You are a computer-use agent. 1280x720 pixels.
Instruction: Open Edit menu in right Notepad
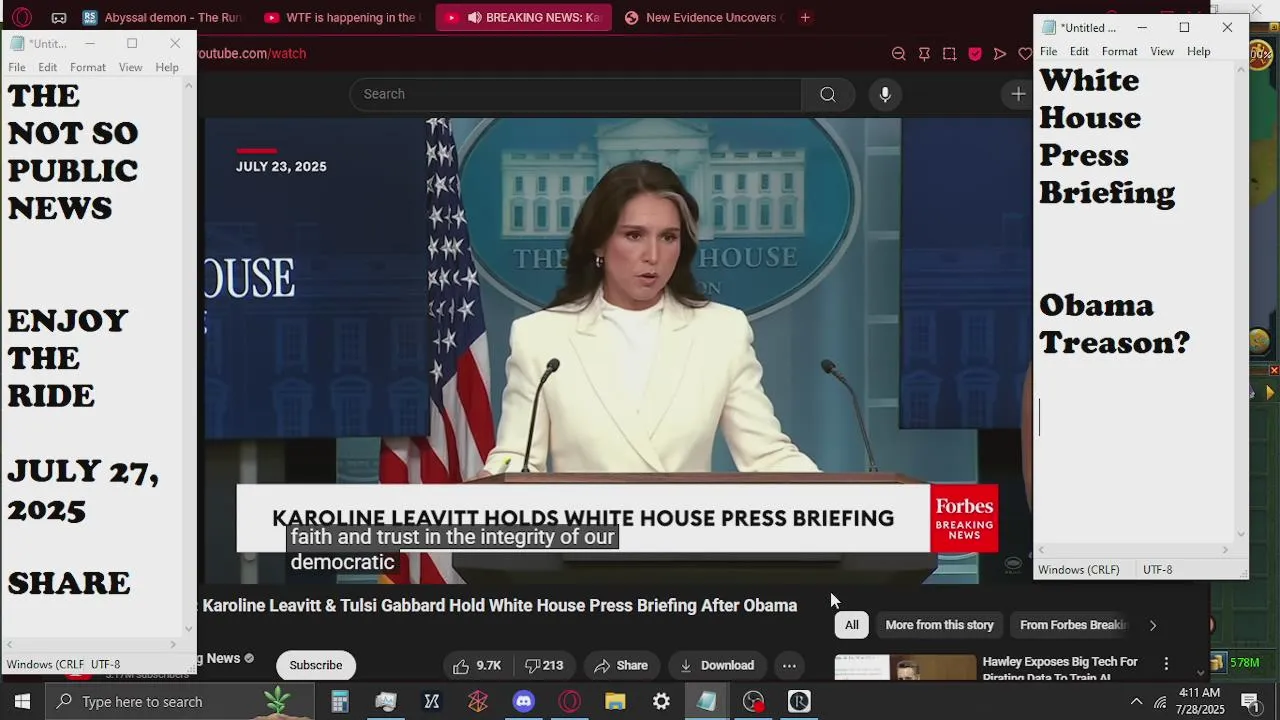[x=1079, y=51]
